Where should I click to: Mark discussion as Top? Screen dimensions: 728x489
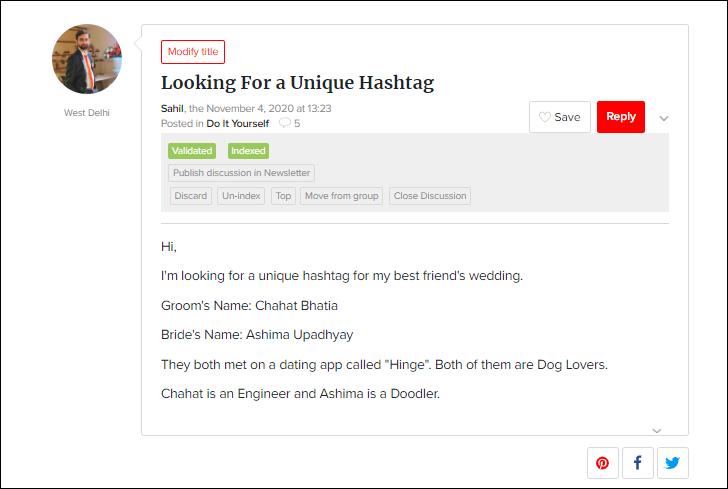[283, 196]
